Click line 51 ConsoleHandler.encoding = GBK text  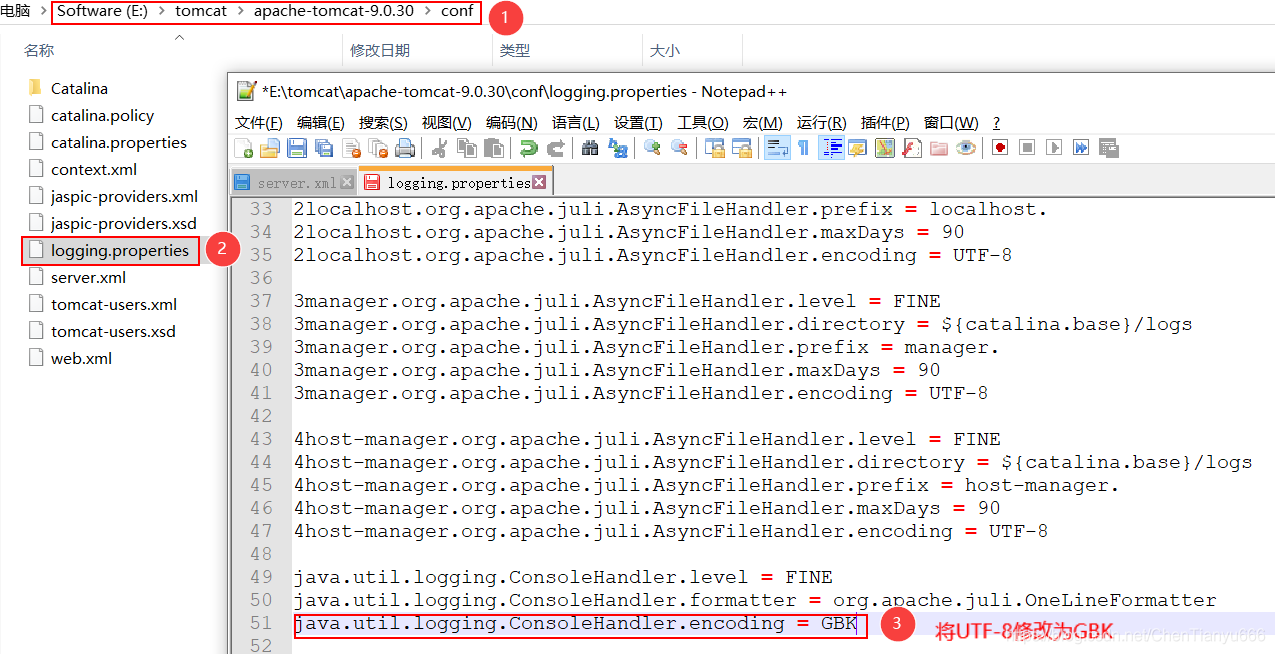576,624
